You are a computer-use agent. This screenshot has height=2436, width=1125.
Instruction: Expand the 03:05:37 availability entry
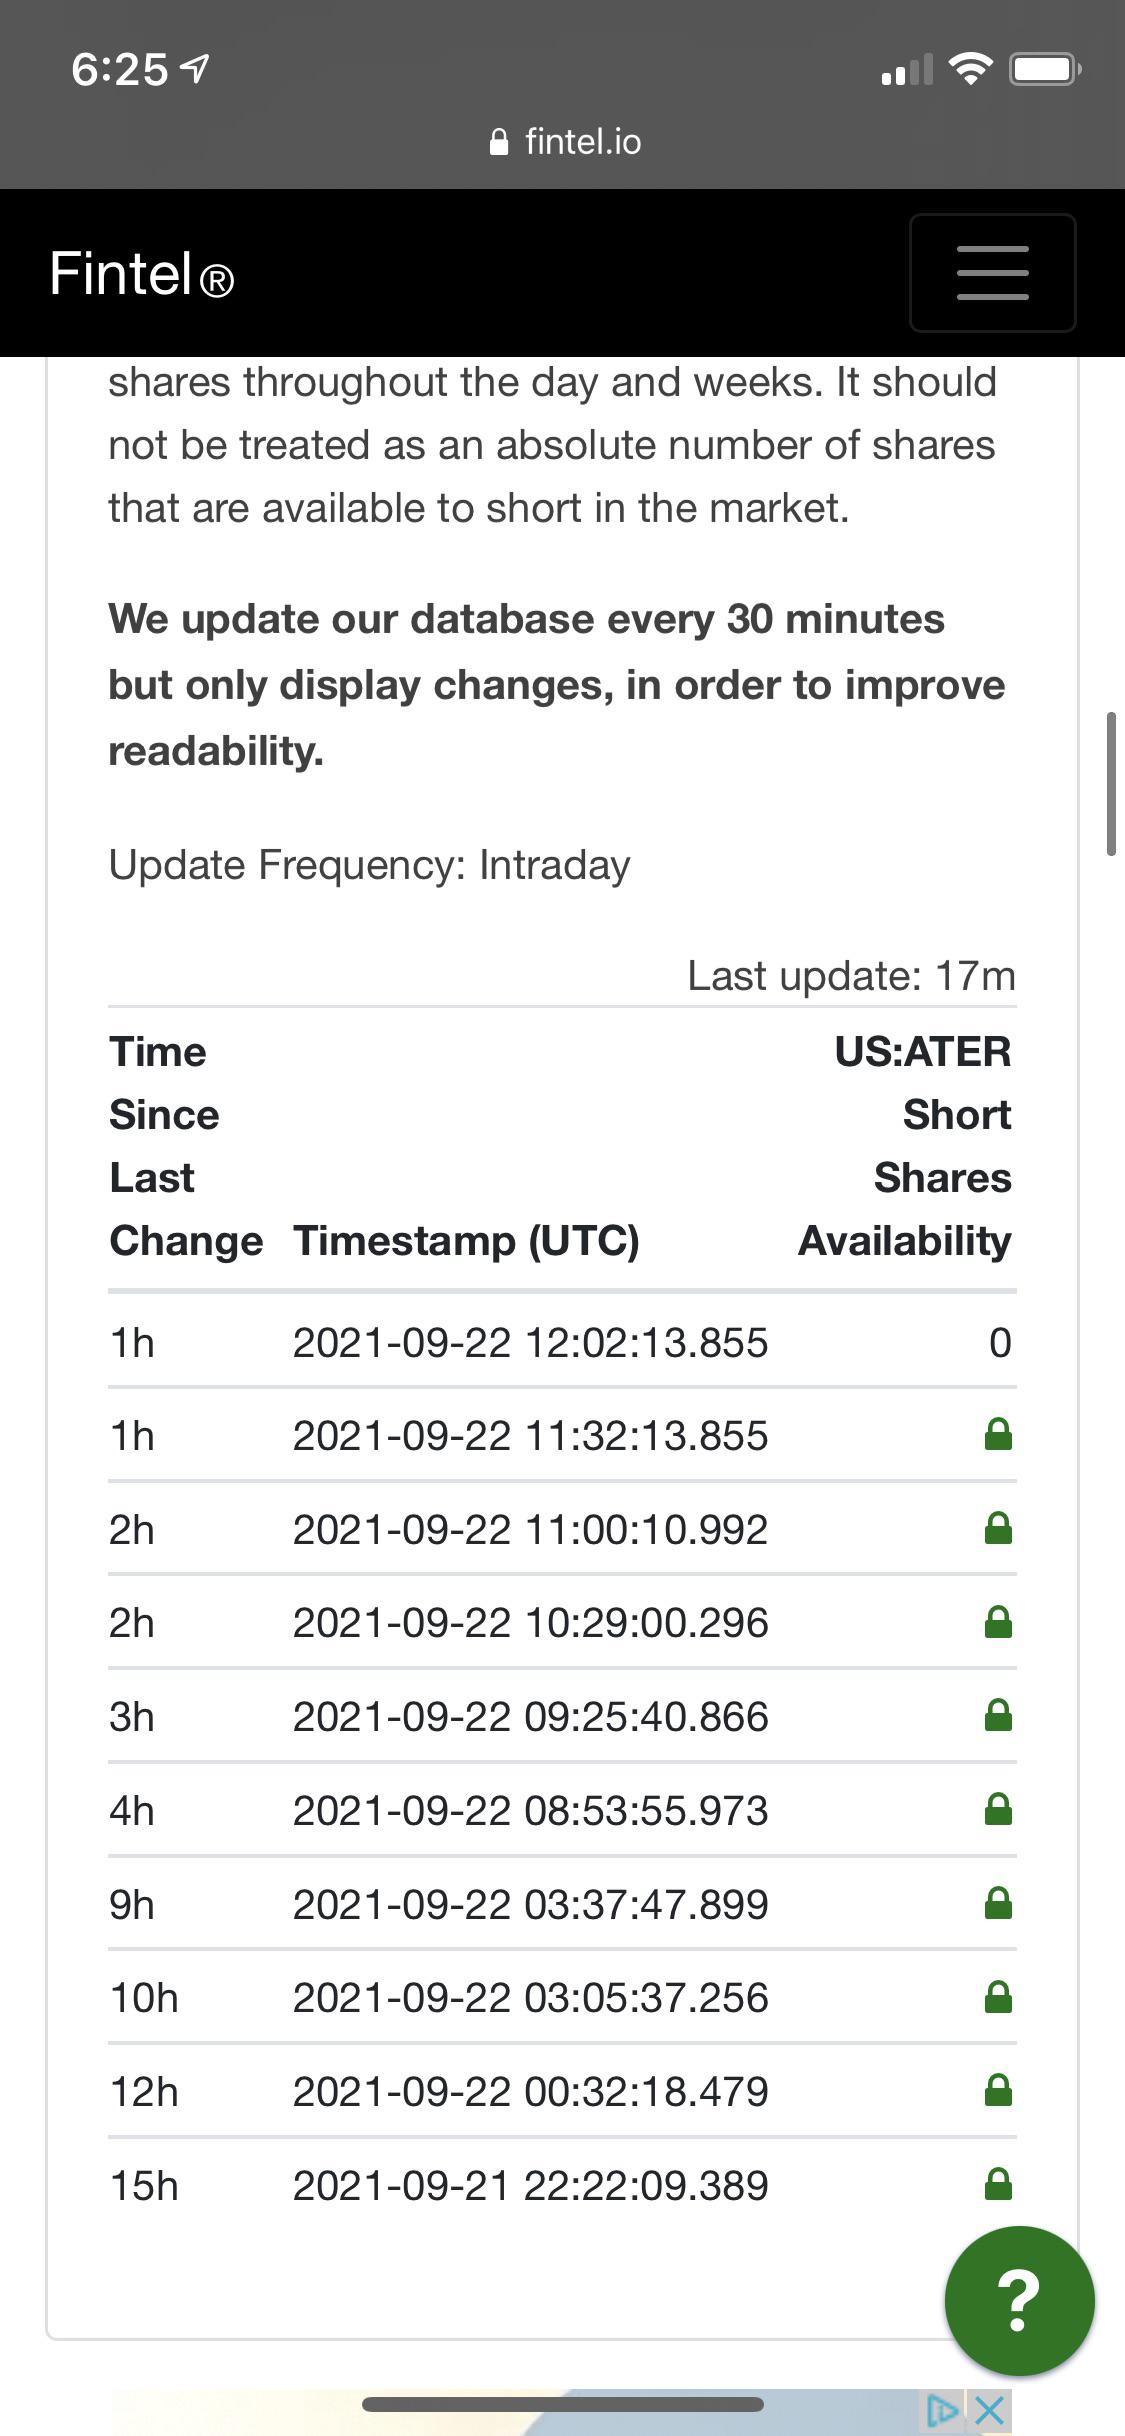click(998, 1997)
